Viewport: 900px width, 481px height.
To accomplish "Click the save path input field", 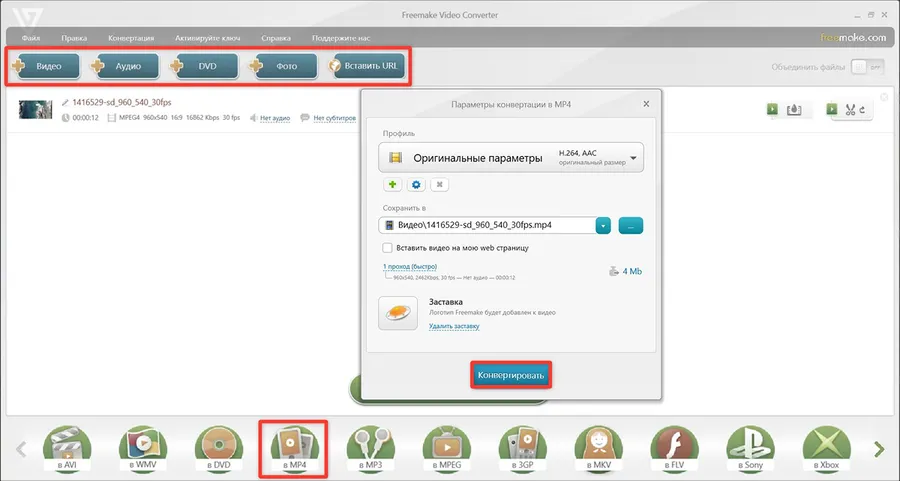I will [487, 226].
